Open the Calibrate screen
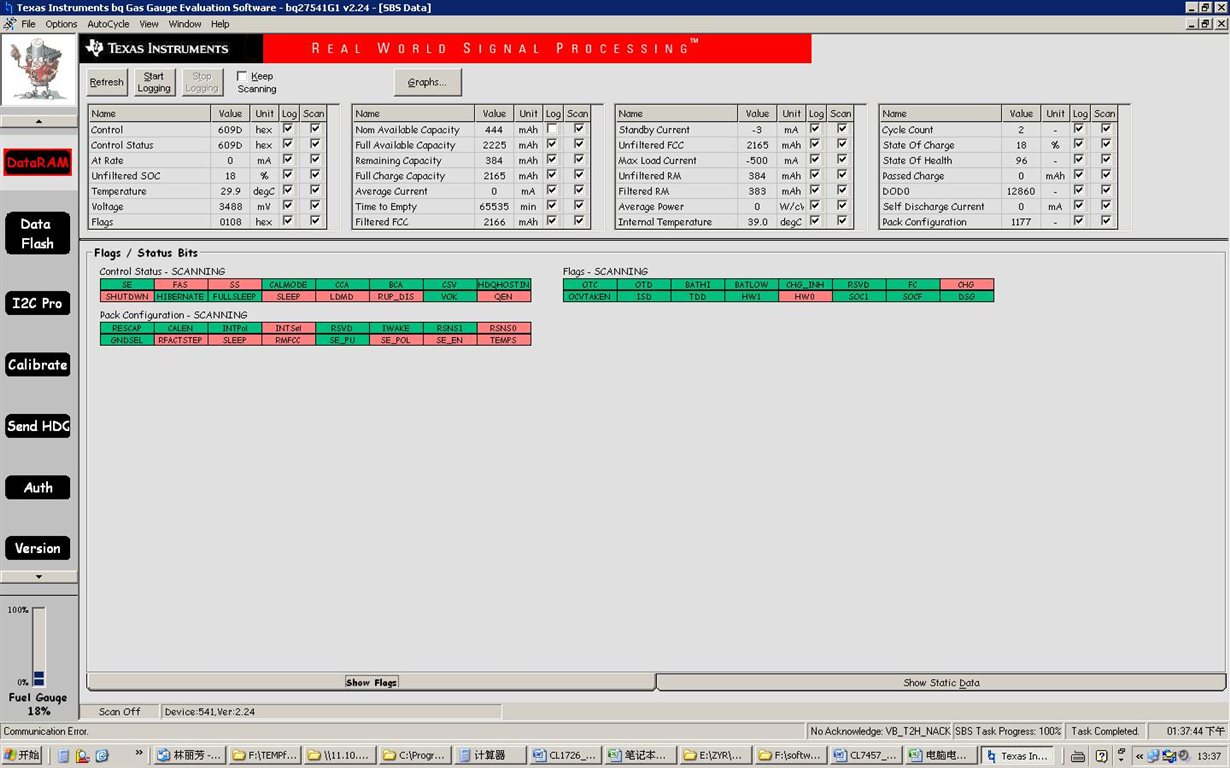 (37, 365)
